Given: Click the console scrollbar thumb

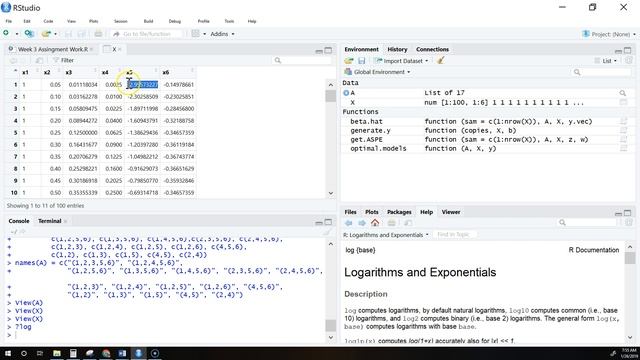Looking at the screenshot, I should (x=331, y=325).
